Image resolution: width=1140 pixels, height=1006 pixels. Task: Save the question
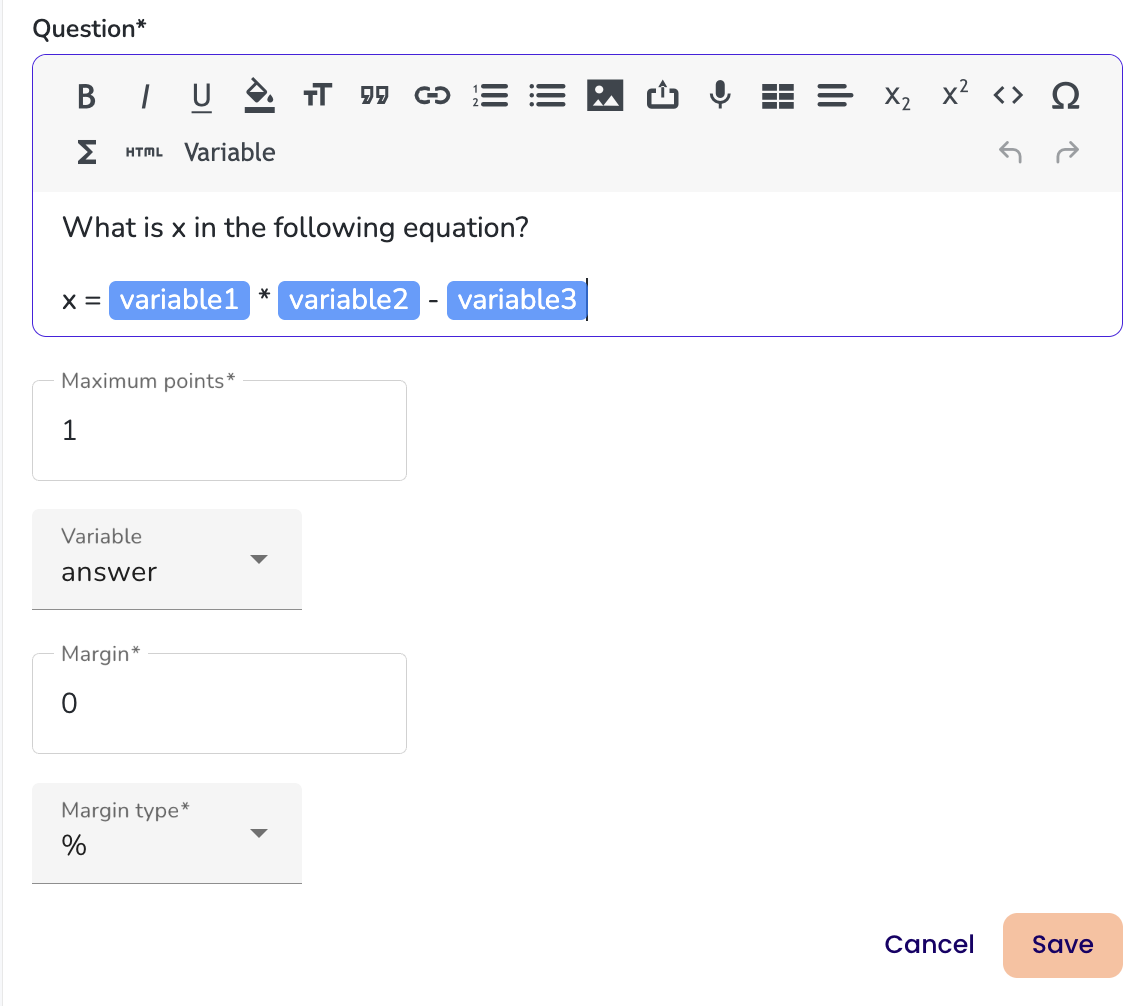pyautogui.click(x=1062, y=945)
